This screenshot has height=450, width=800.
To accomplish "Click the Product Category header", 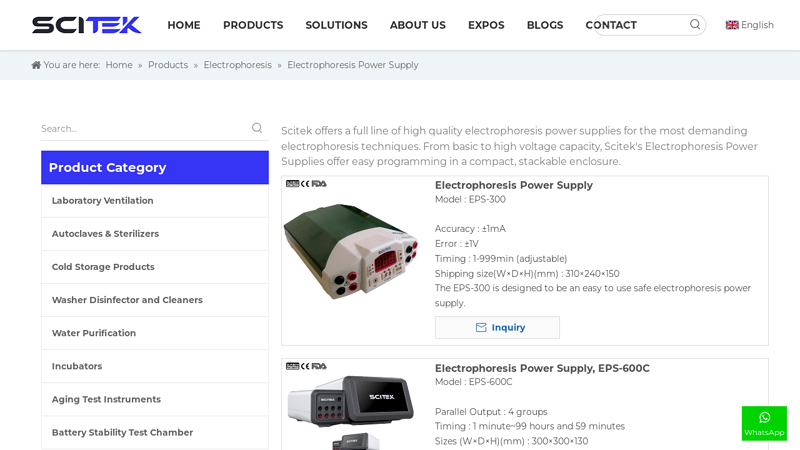I will click(x=155, y=167).
